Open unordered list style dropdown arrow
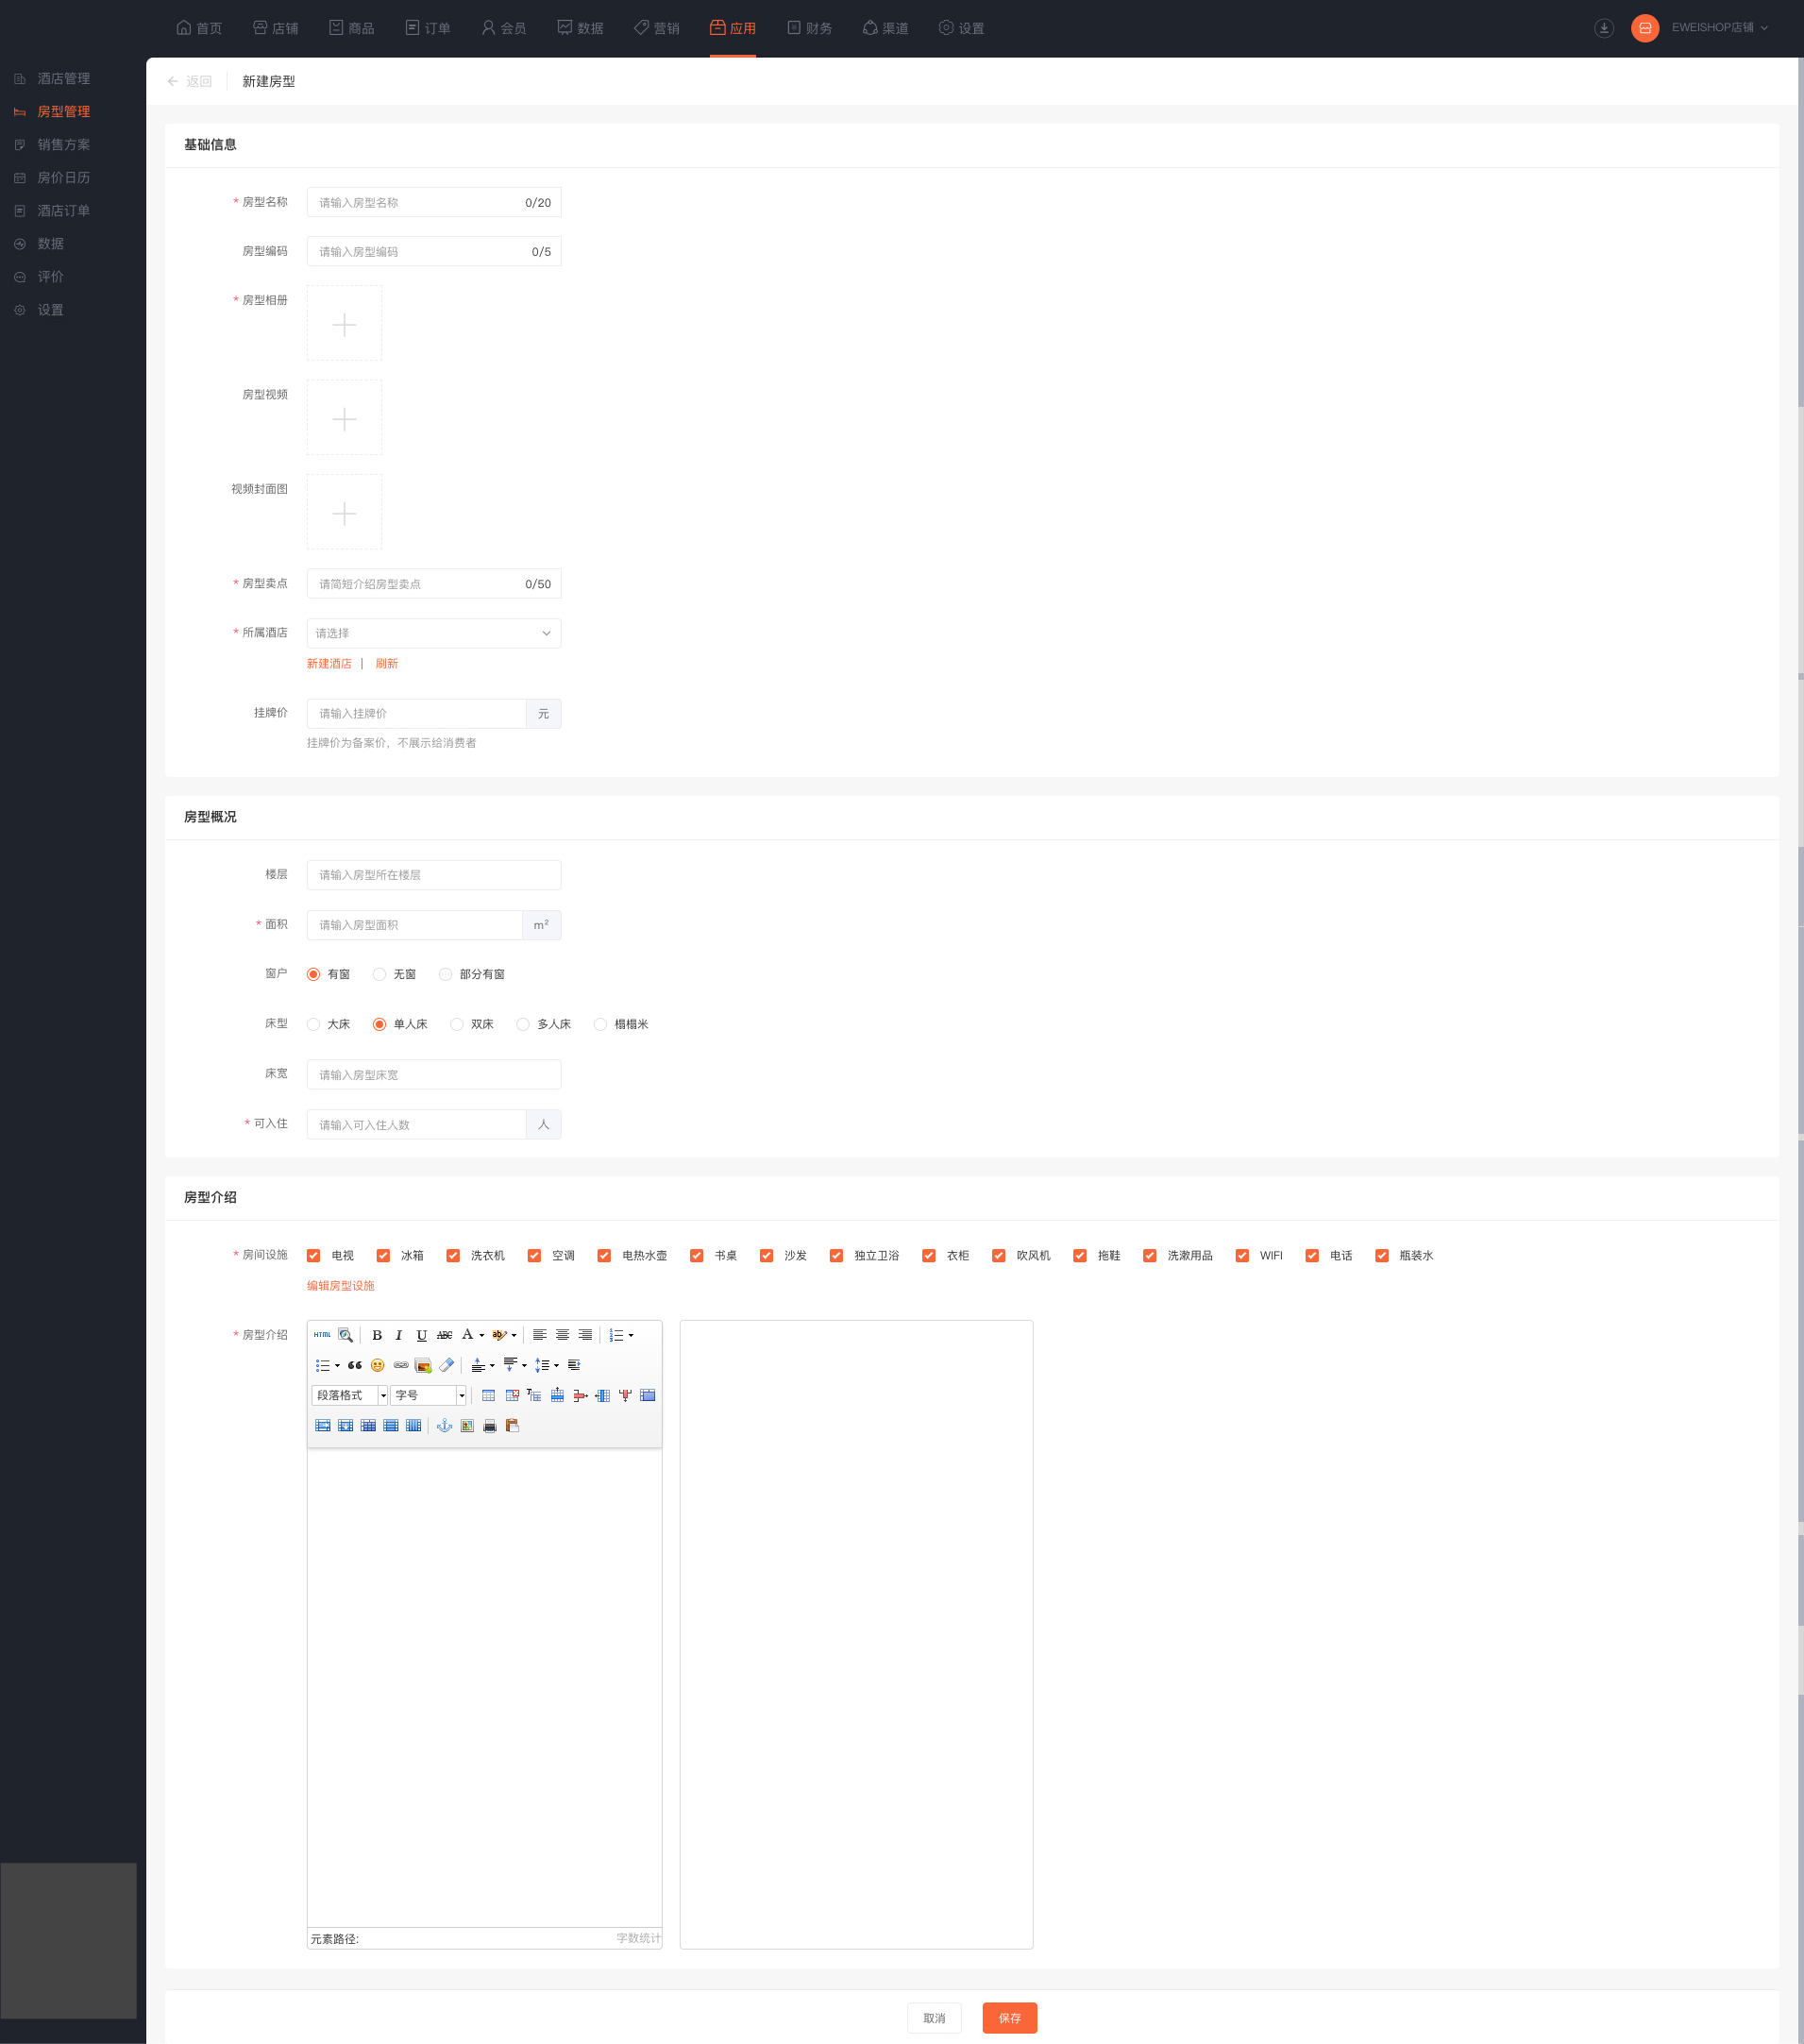 [337, 1365]
